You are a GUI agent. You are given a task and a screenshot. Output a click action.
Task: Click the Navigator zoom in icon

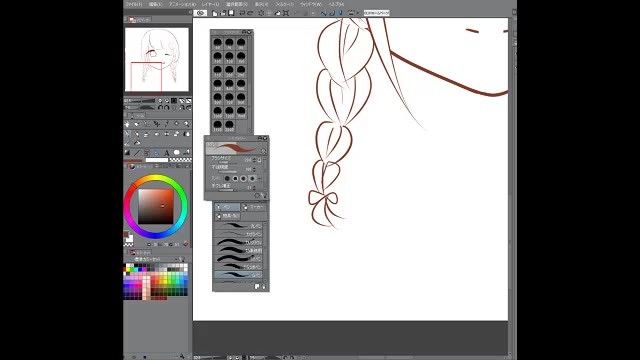pyautogui.click(x=167, y=100)
